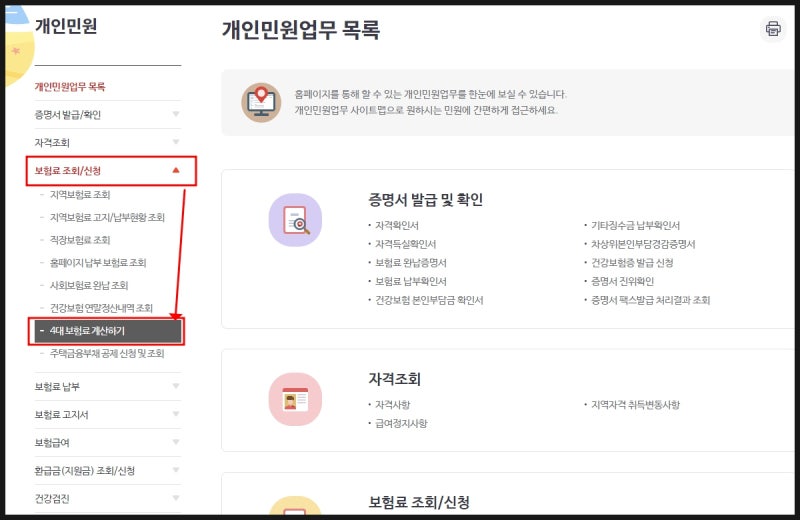Select 환급금(지원금) 조회/신청 sidebar menu

[85, 471]
